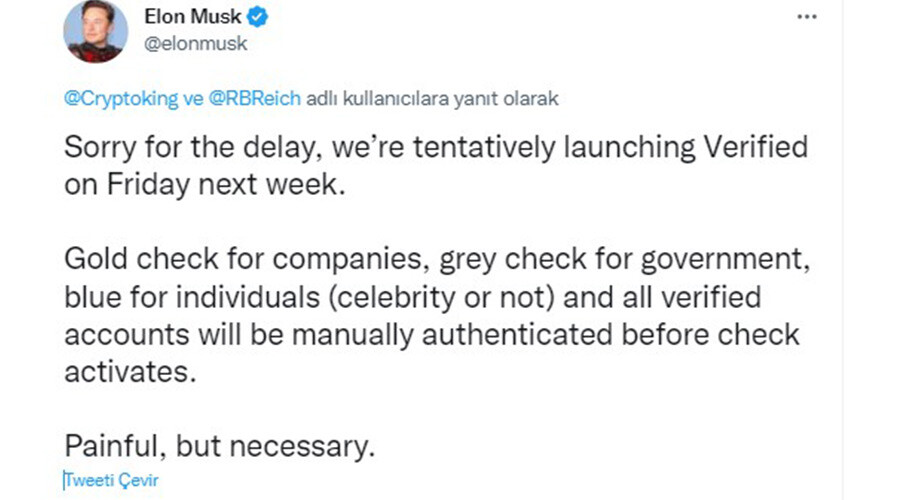This screenshot has height=500, width=900.
Task: Click Tweeti Çevir to translate the tweet
Action: click(x=111, y=479)
